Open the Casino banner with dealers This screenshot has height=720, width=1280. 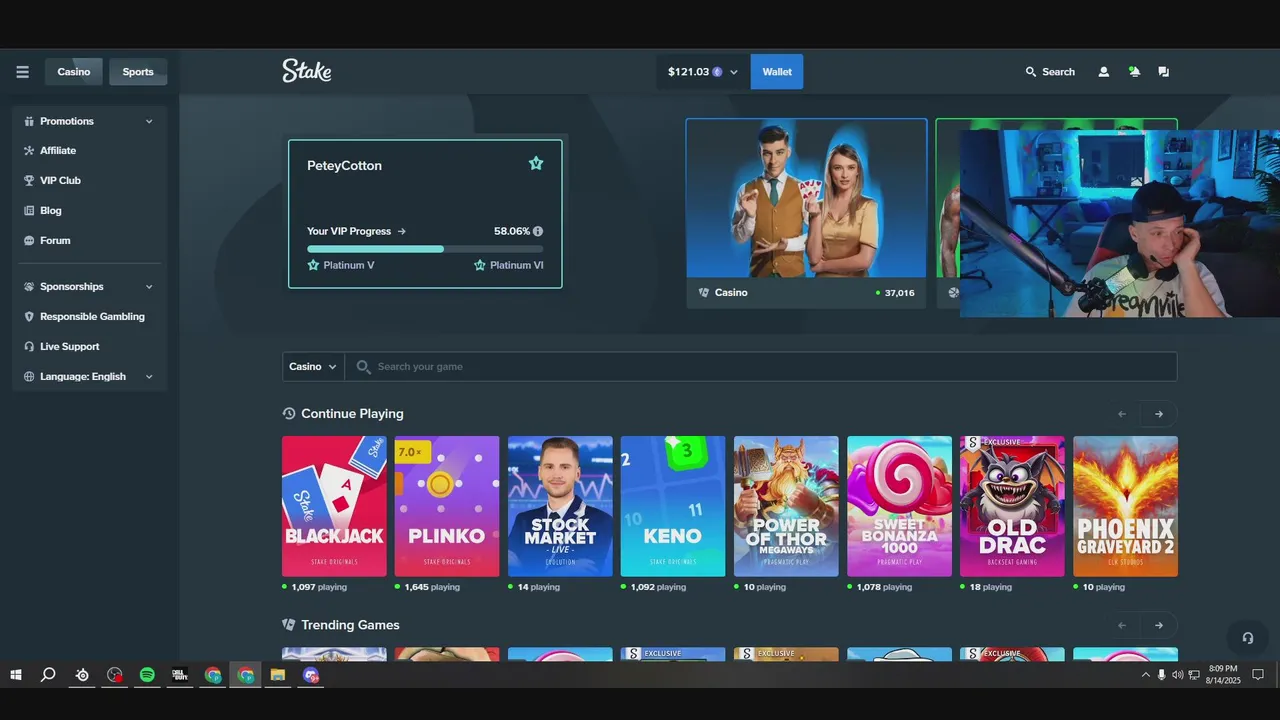[806, 213]
